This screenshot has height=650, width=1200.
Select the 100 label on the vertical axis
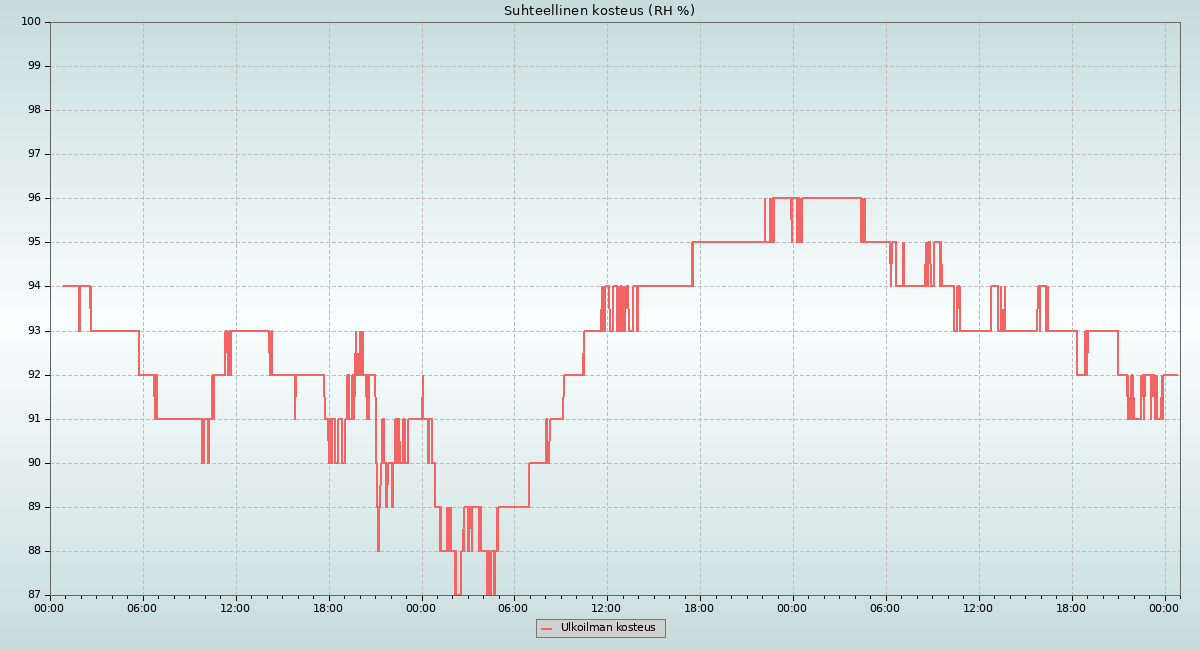31,22
